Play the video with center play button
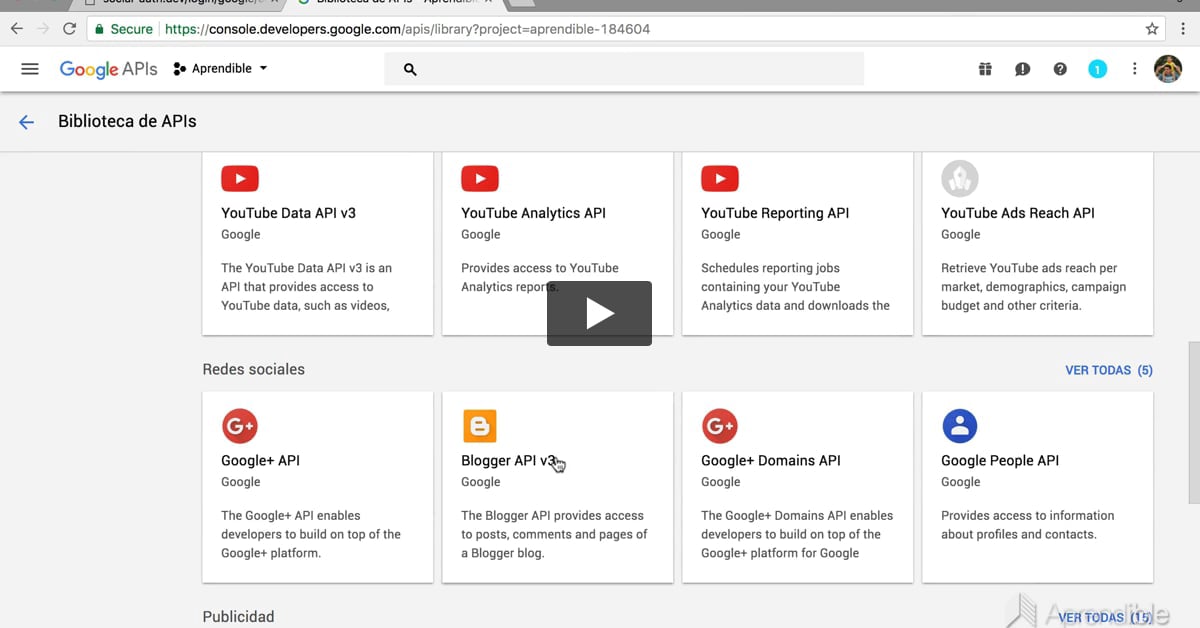 pyautogui.click(x=599, y=314)
